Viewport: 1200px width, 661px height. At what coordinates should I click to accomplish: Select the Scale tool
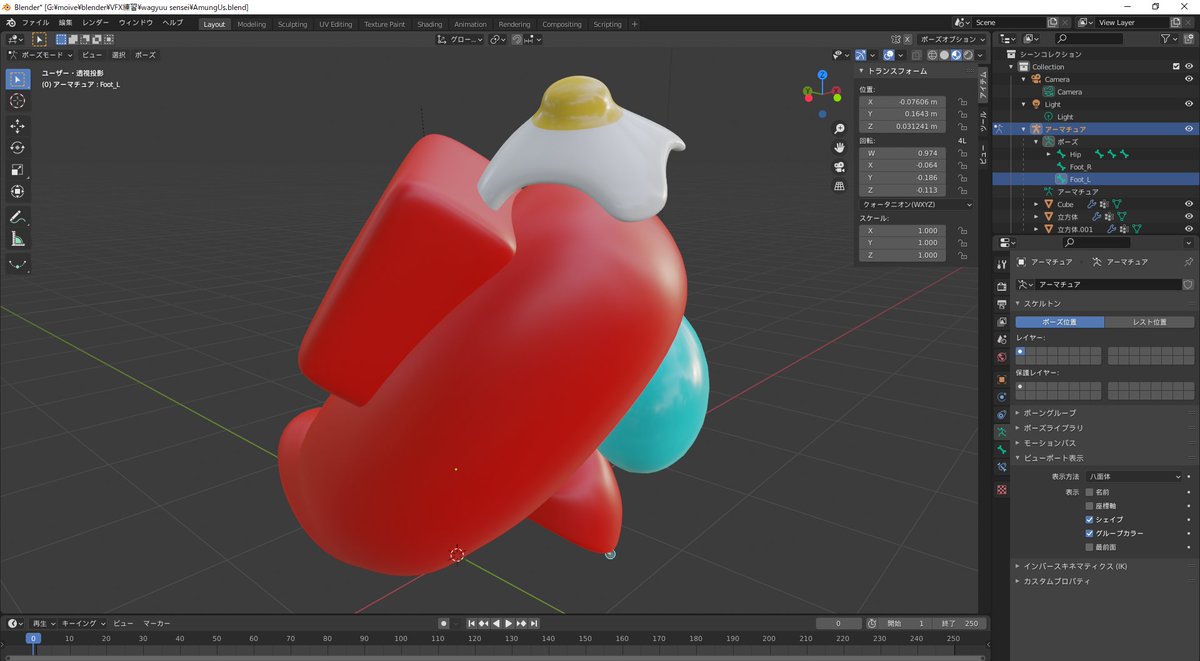click(x=18, y=170)
